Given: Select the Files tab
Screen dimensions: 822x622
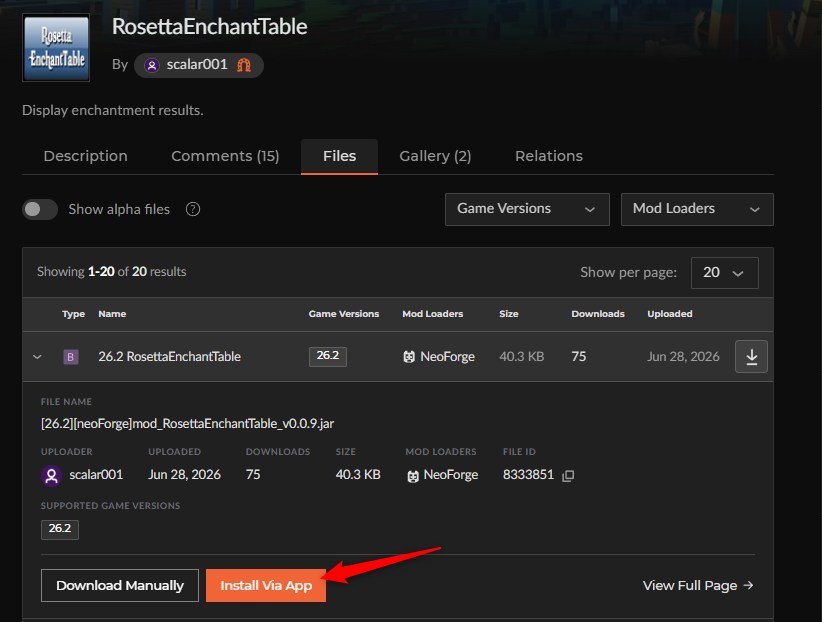Looking at the screenshot, I should coord(339,156).
